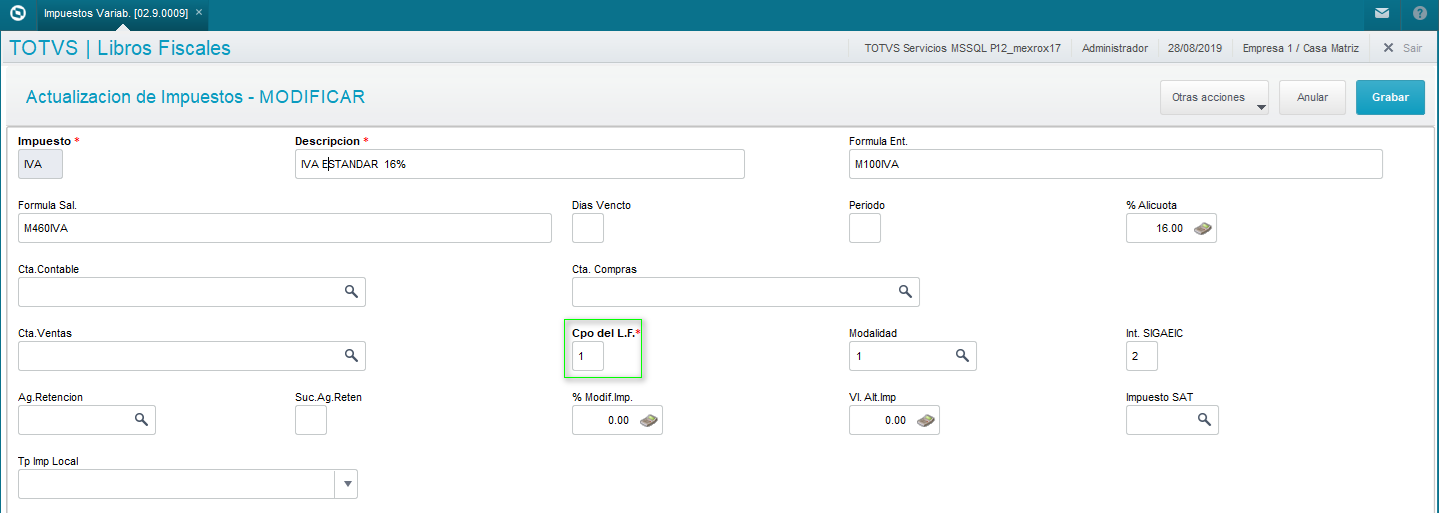Click the Sair exit X icon
The height and width of the screenshot is (513, 1439).
click(1388, 47)
